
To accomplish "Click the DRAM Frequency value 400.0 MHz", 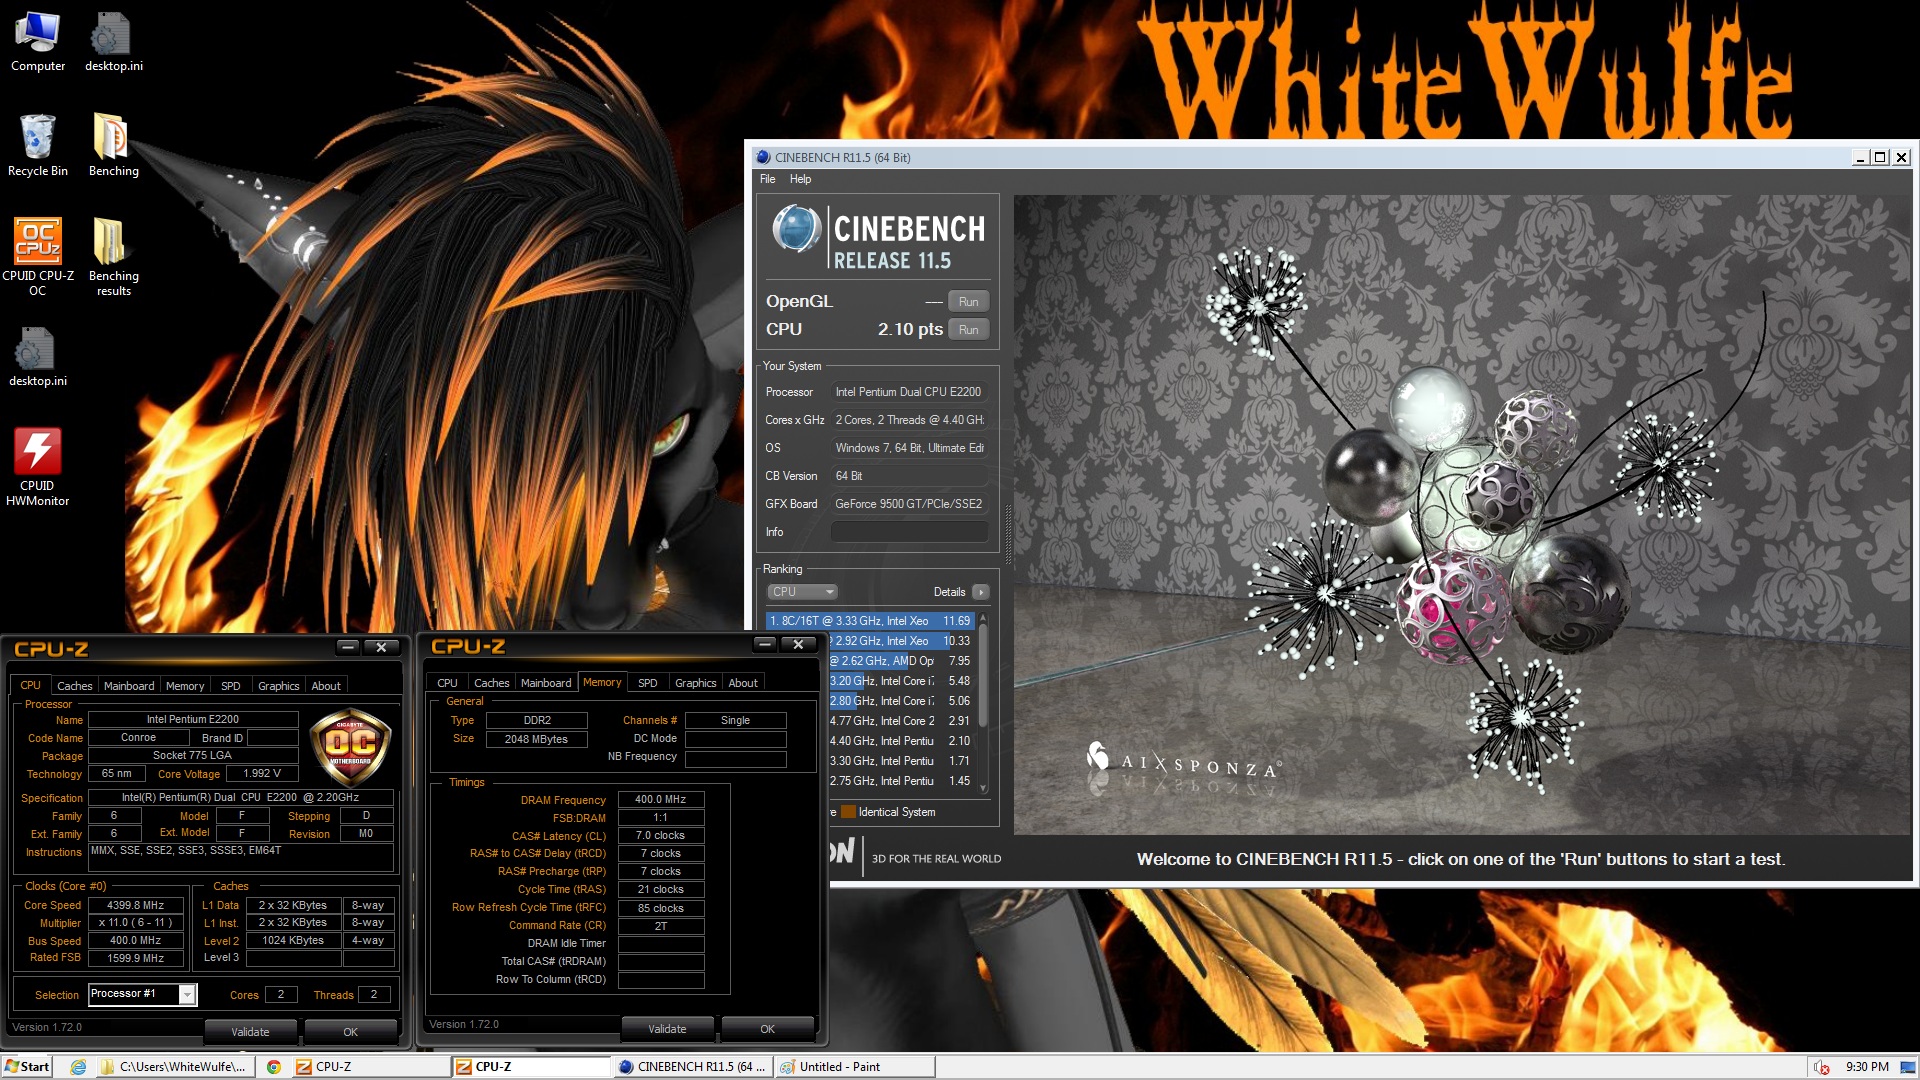I will (x=661, y=800).
